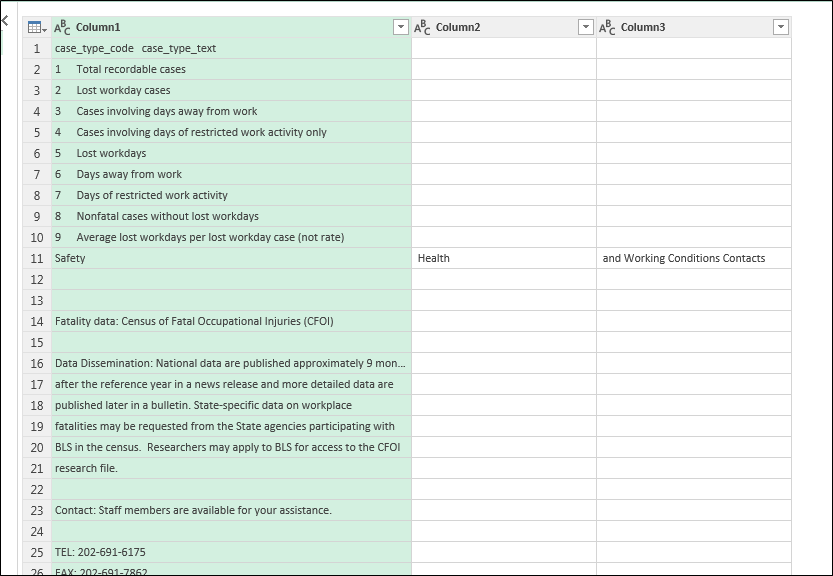
Task: Click row number 16
Action: 37,363
